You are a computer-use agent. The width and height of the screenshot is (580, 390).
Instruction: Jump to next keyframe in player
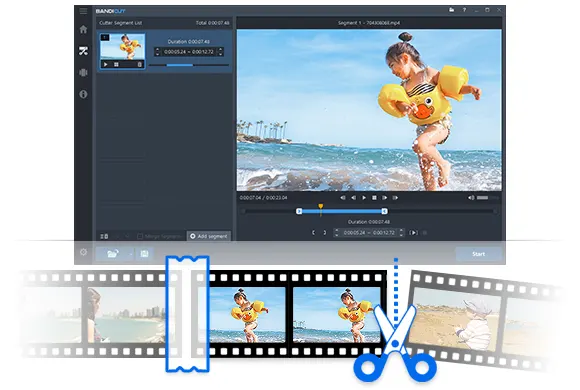pos(395,198)
